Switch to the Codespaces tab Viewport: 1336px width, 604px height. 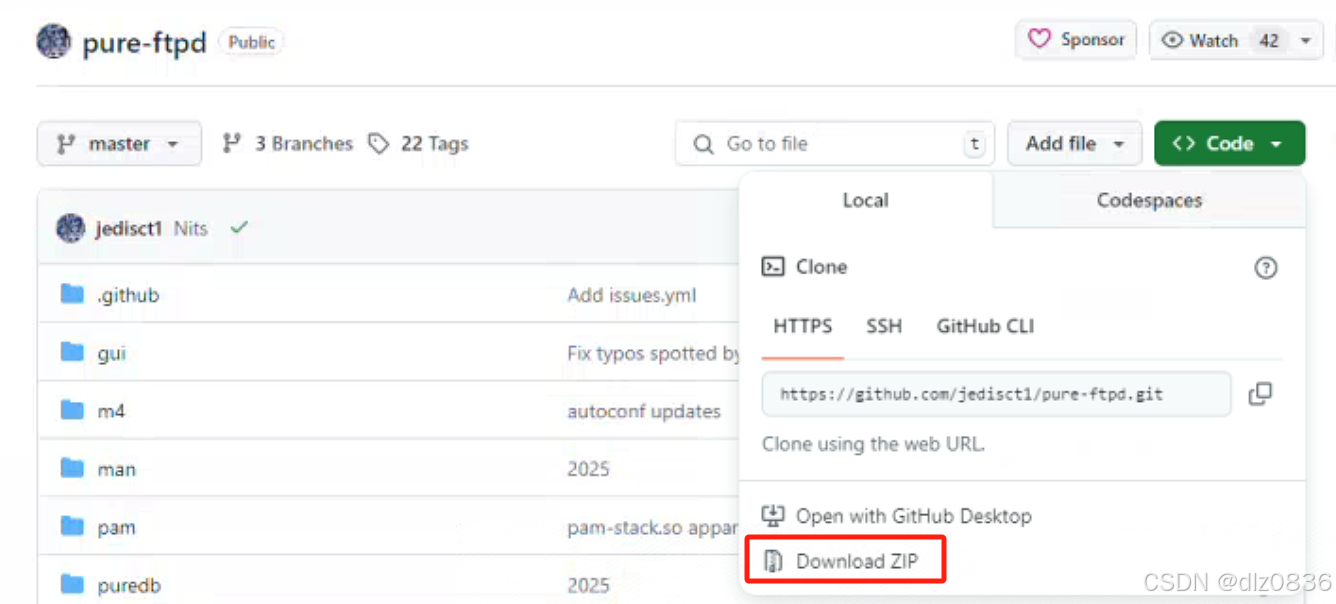point(1149,200)
